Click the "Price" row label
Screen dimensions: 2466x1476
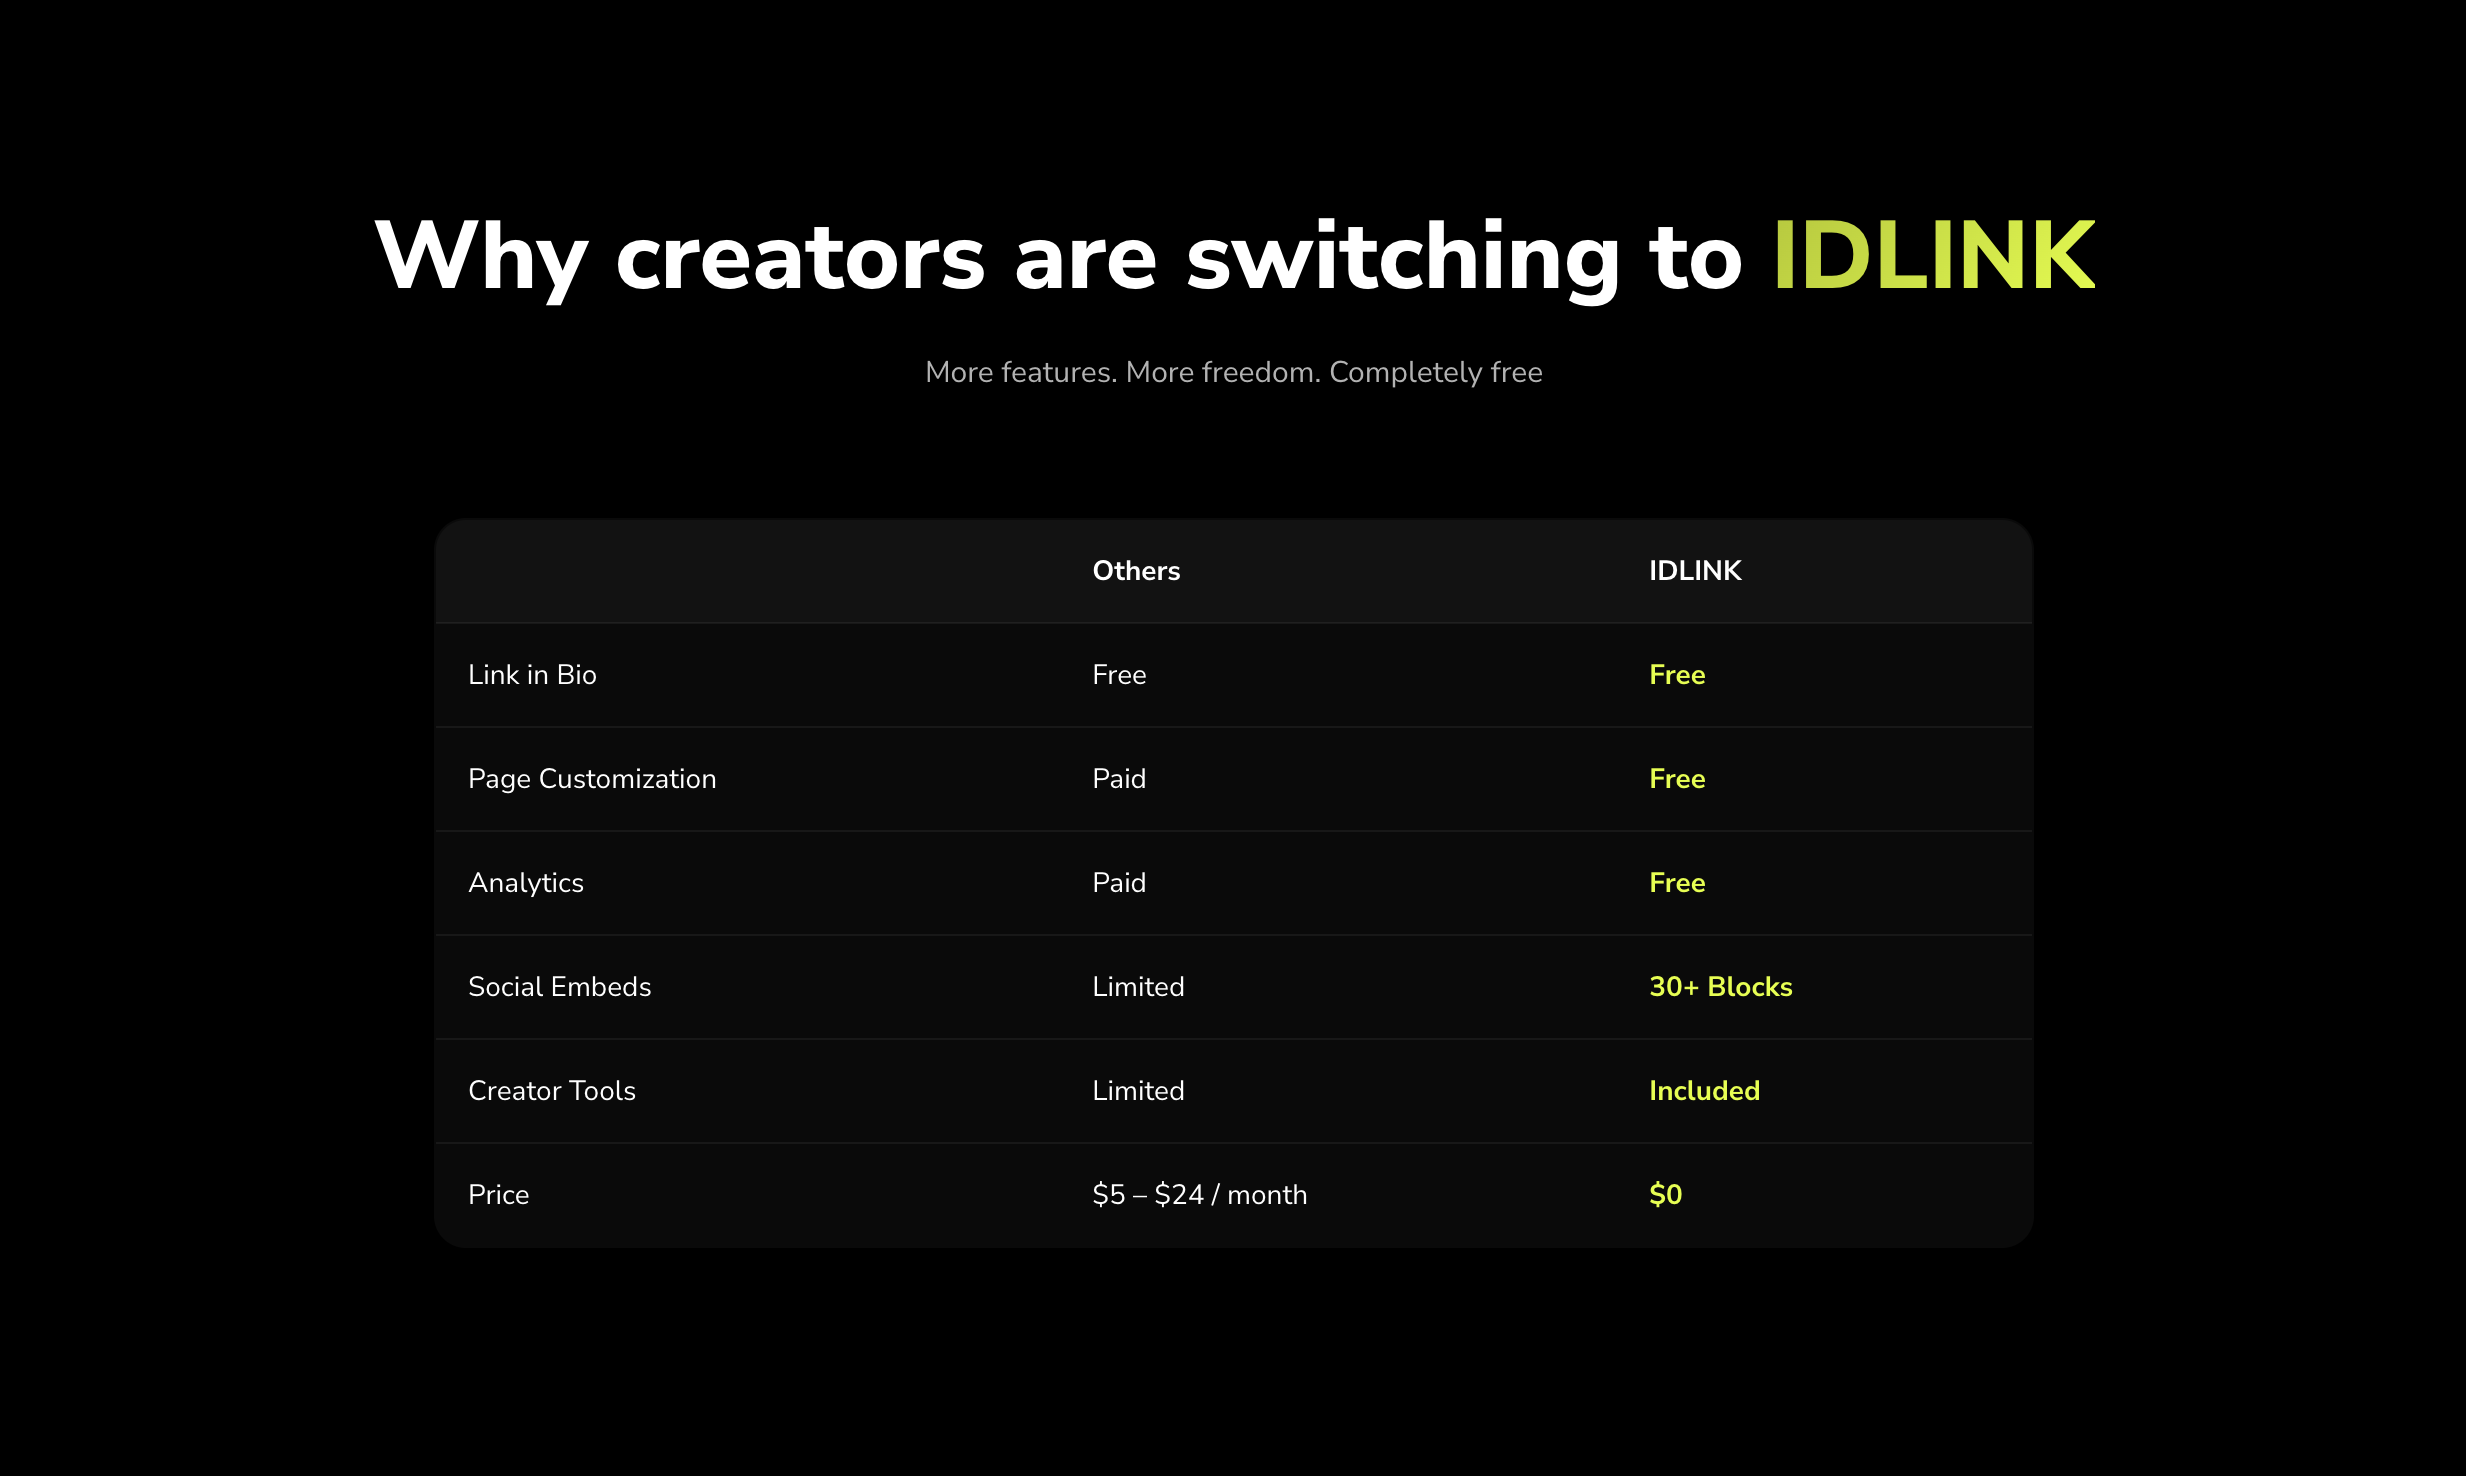click(498, 1194)
